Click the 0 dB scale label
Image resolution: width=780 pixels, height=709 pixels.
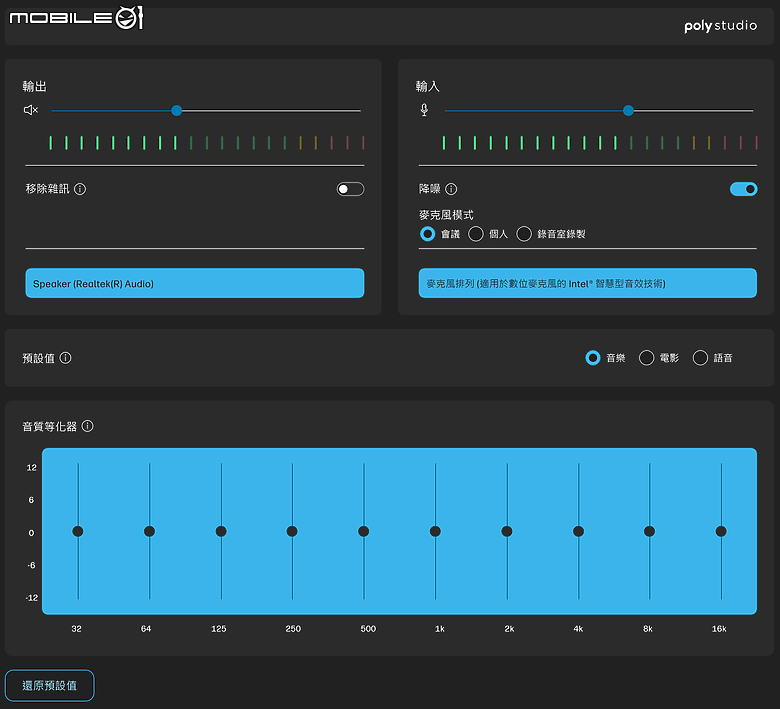coord(31,533)
